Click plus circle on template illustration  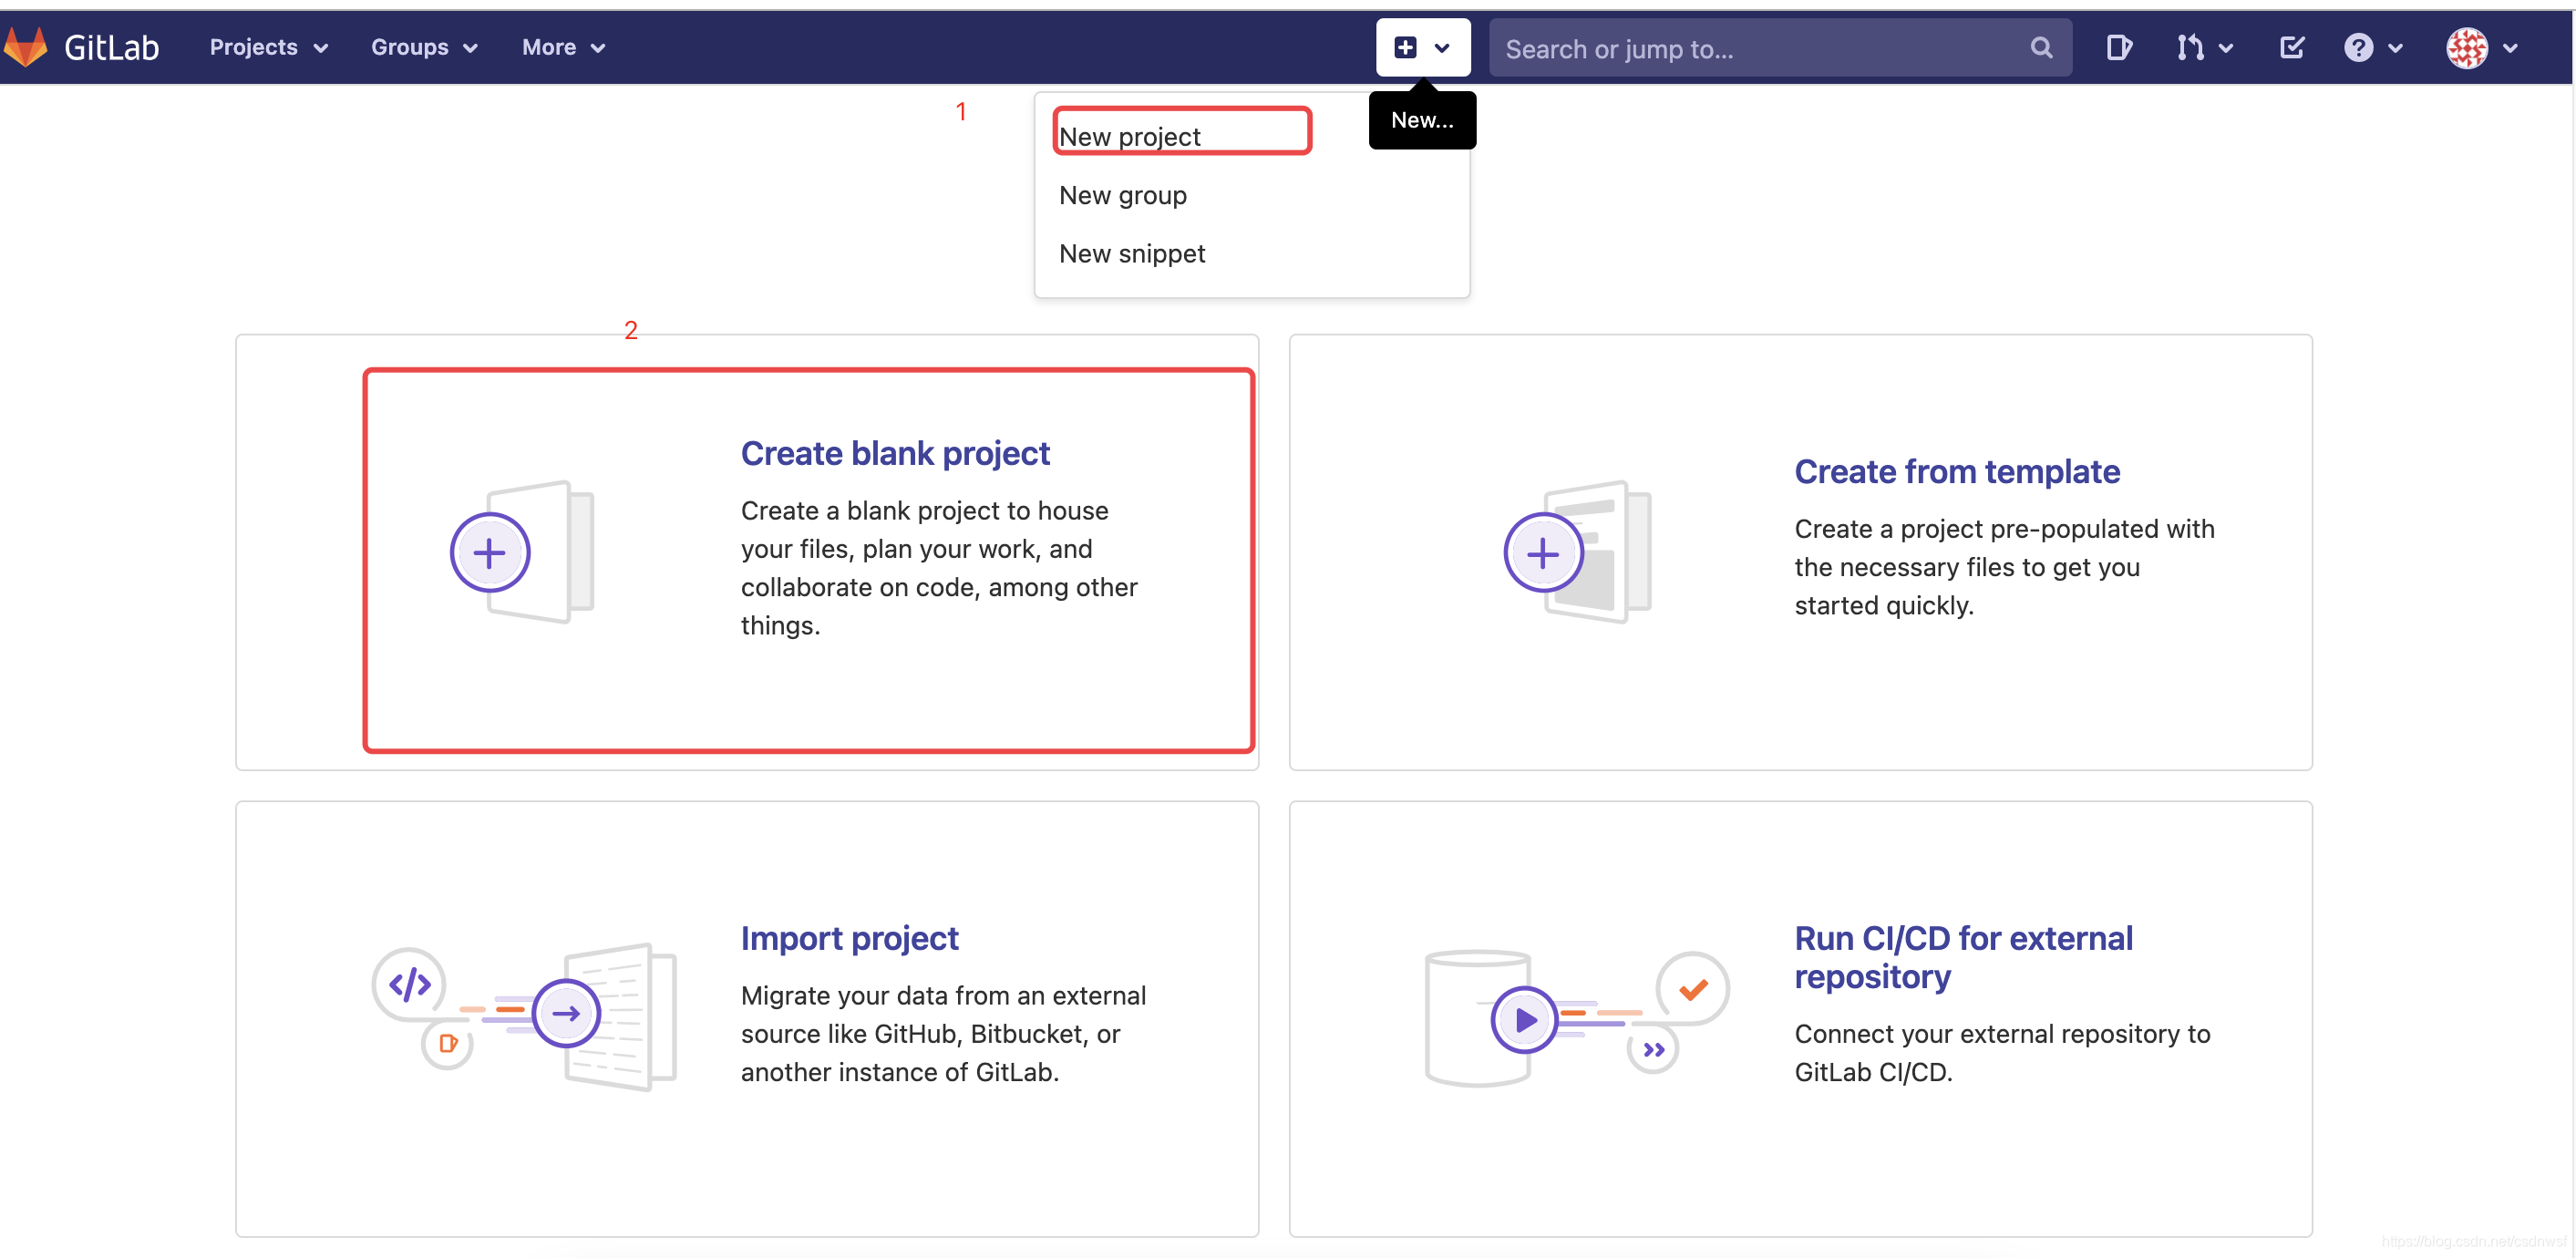pyautogui.click(x=1542, y=553)
